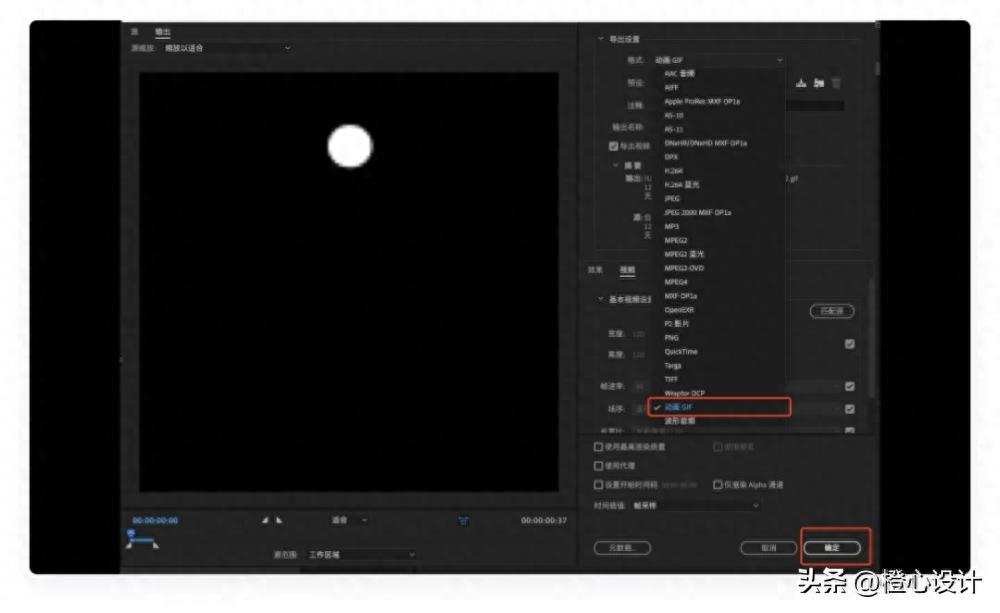Toggle the match-source checkbox beside width and height
The image size is (1000, 613).
pos(849,344)
